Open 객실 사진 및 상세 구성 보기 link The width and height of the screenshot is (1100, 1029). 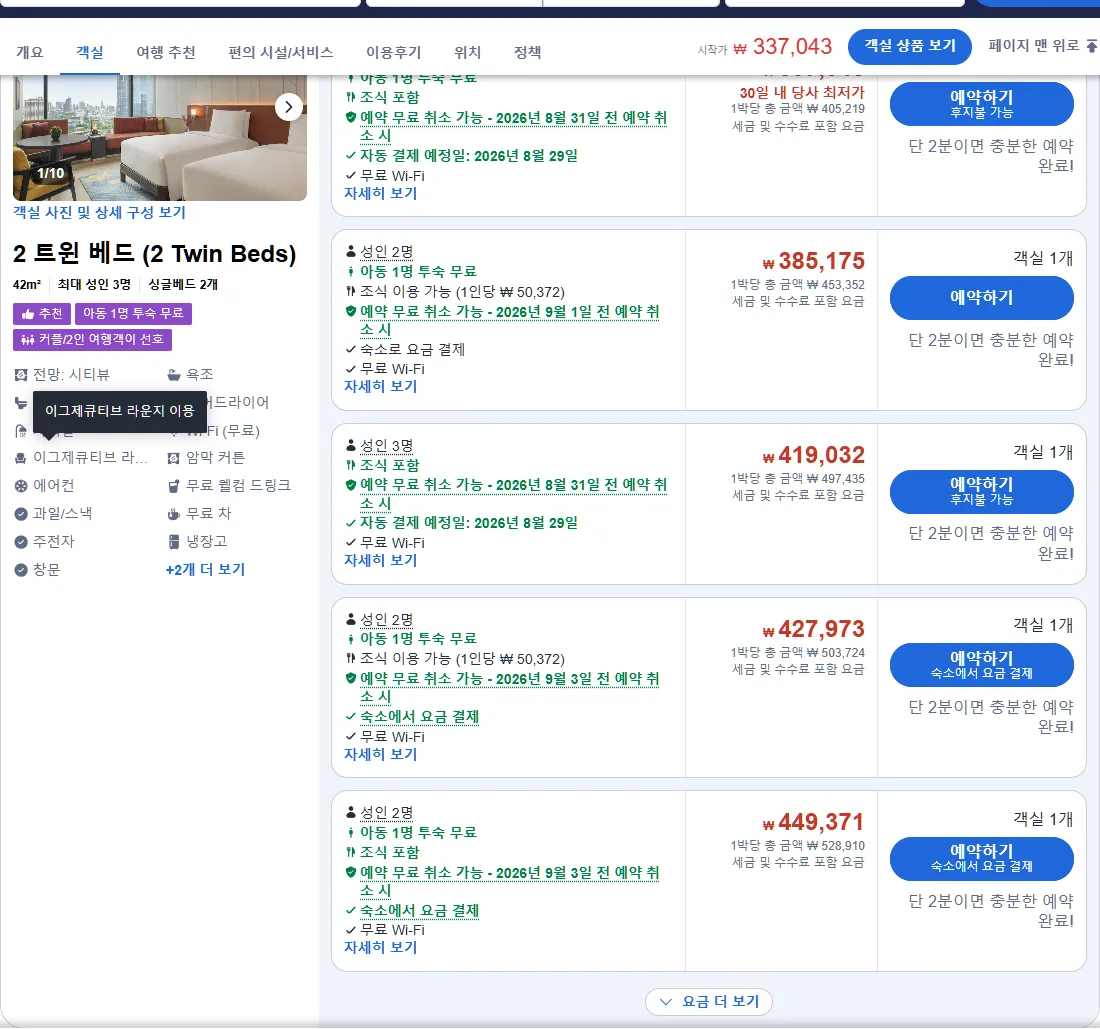(x=99, y=213)
